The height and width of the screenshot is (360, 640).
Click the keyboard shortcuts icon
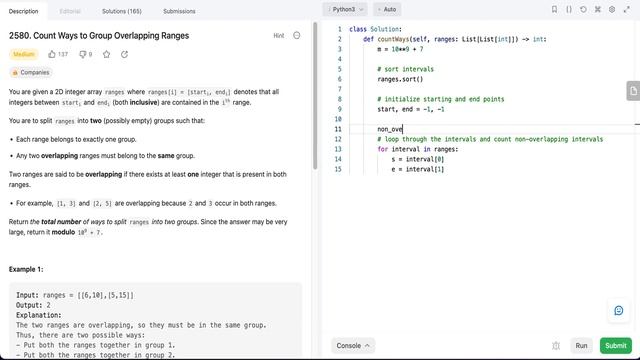click(598, 9)
